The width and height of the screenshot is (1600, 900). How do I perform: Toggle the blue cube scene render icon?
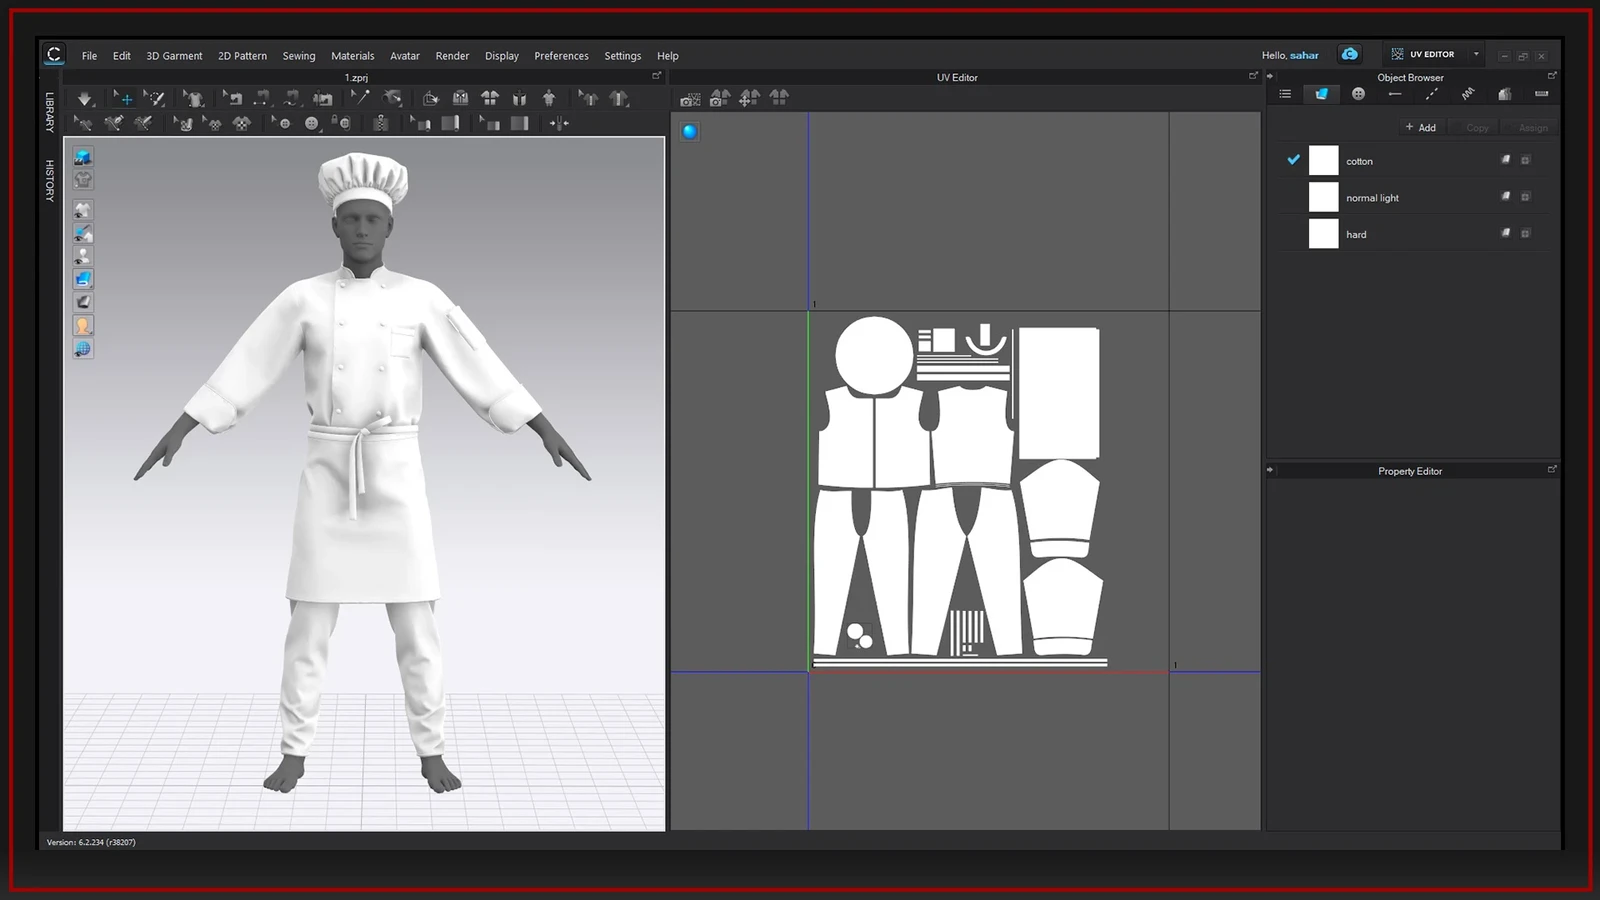[83, 157]
